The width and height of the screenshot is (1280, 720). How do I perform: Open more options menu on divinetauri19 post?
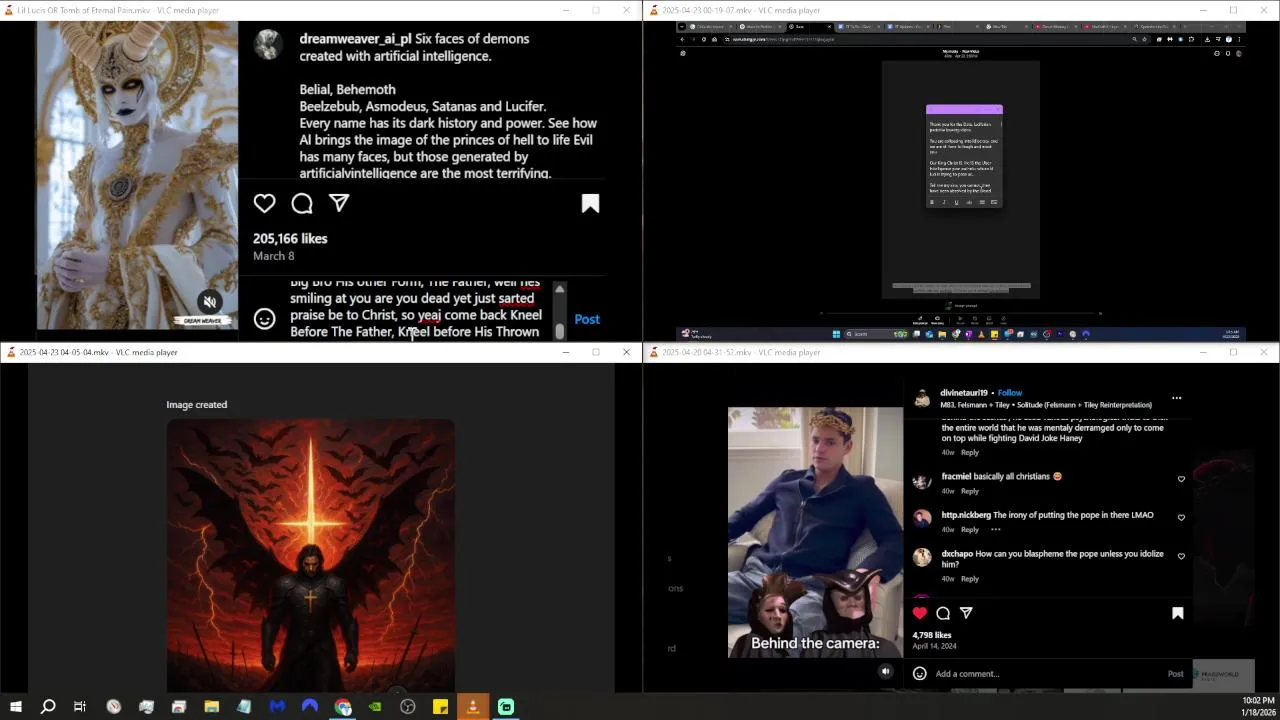(x=1176, y=398)
